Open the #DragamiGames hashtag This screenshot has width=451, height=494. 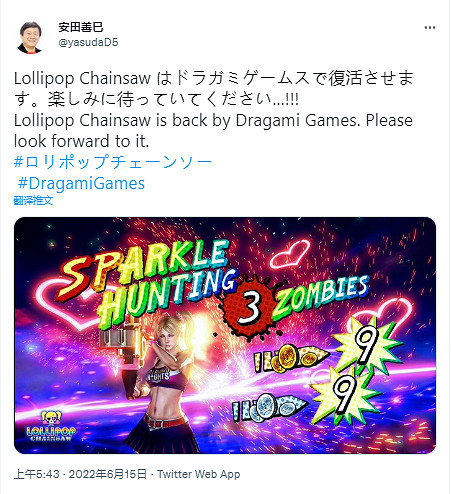82,183
